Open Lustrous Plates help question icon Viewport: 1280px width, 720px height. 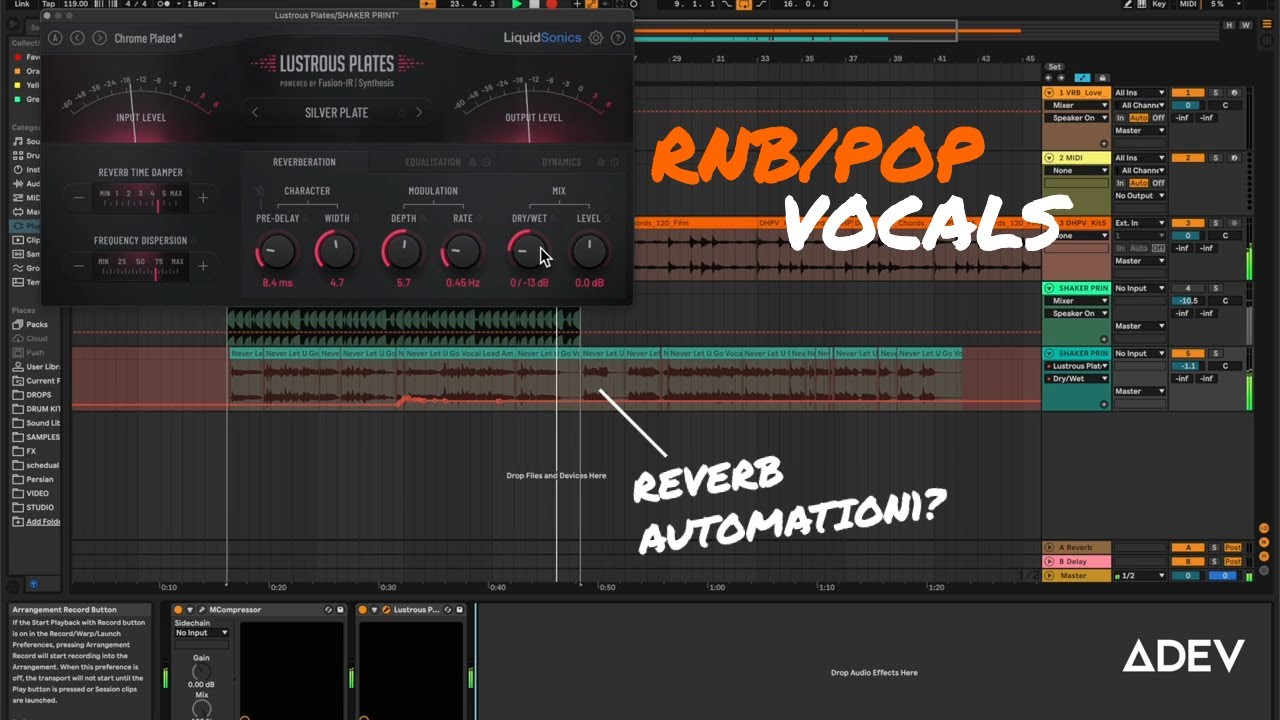[618, 38]
